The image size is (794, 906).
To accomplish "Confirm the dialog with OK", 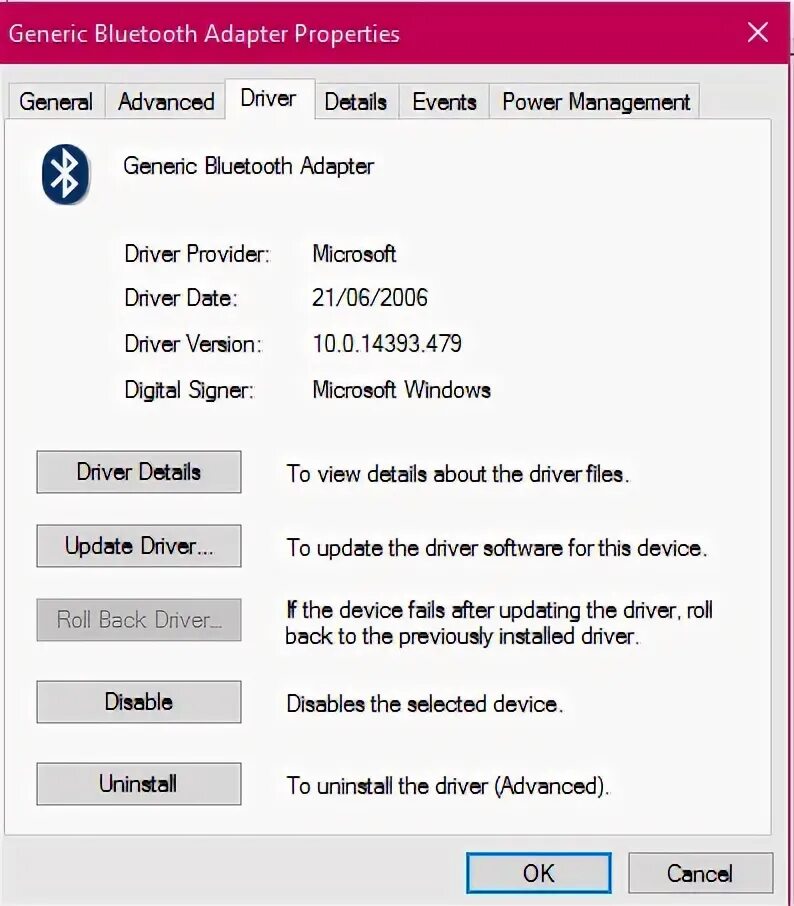I will (x=539, y=873).
